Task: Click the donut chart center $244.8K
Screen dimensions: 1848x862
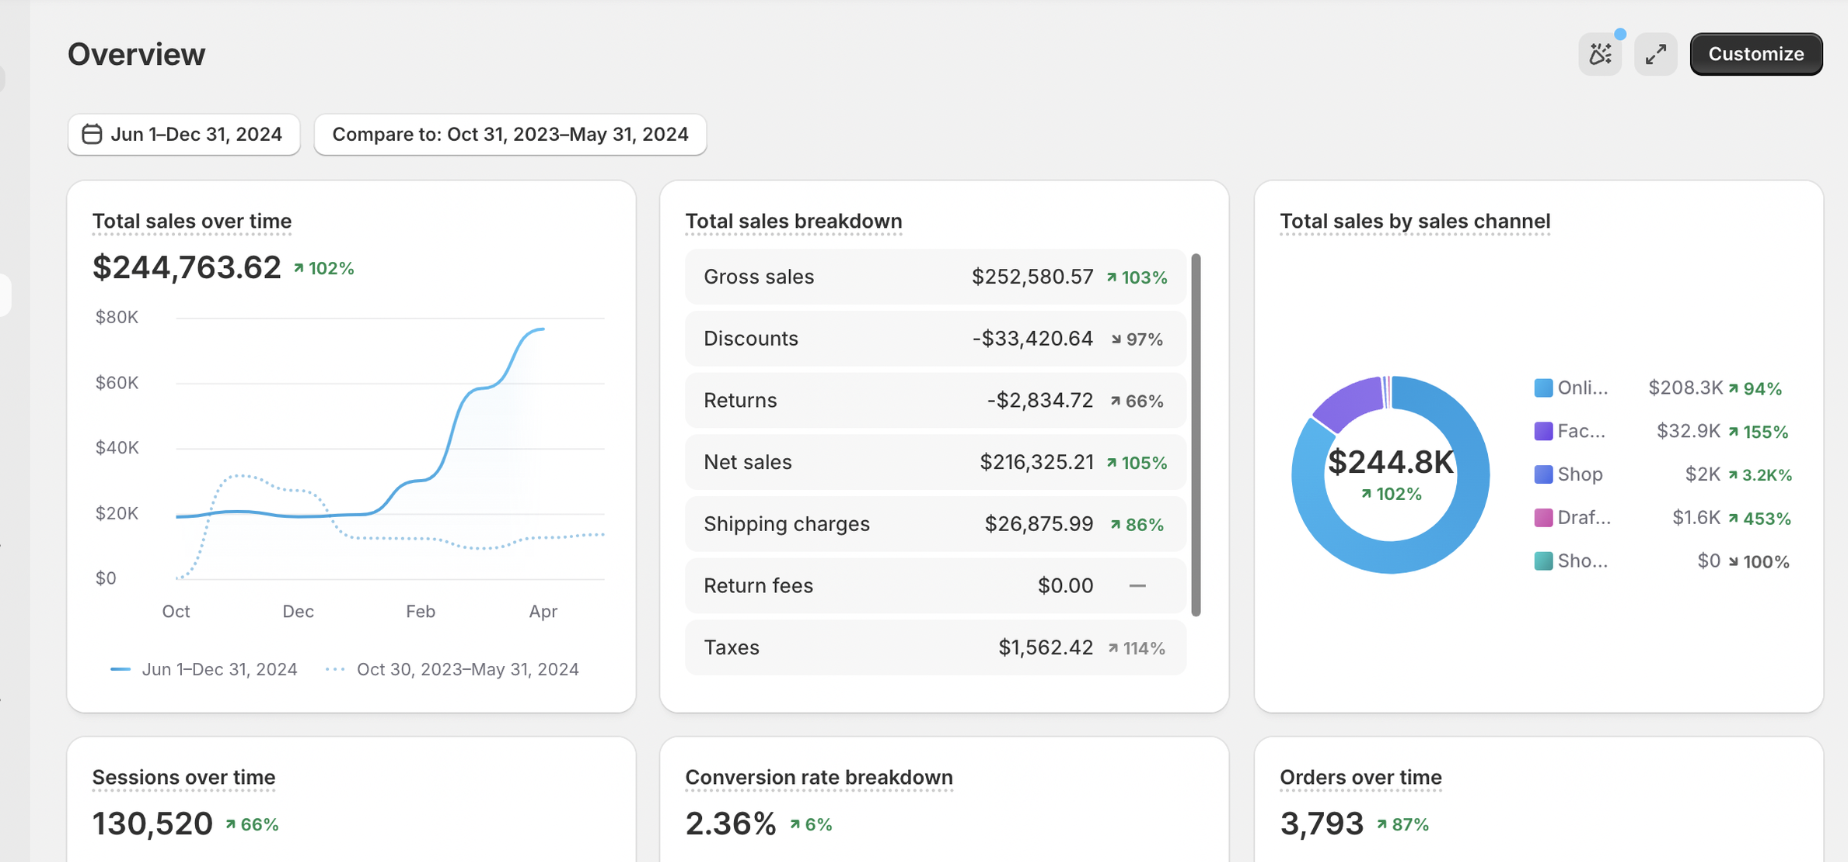Action: [x=1391, y=462]
